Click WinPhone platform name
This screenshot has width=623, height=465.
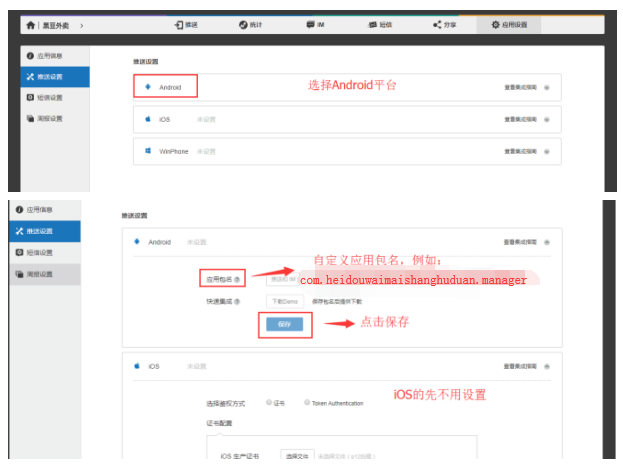coord(174,151)
